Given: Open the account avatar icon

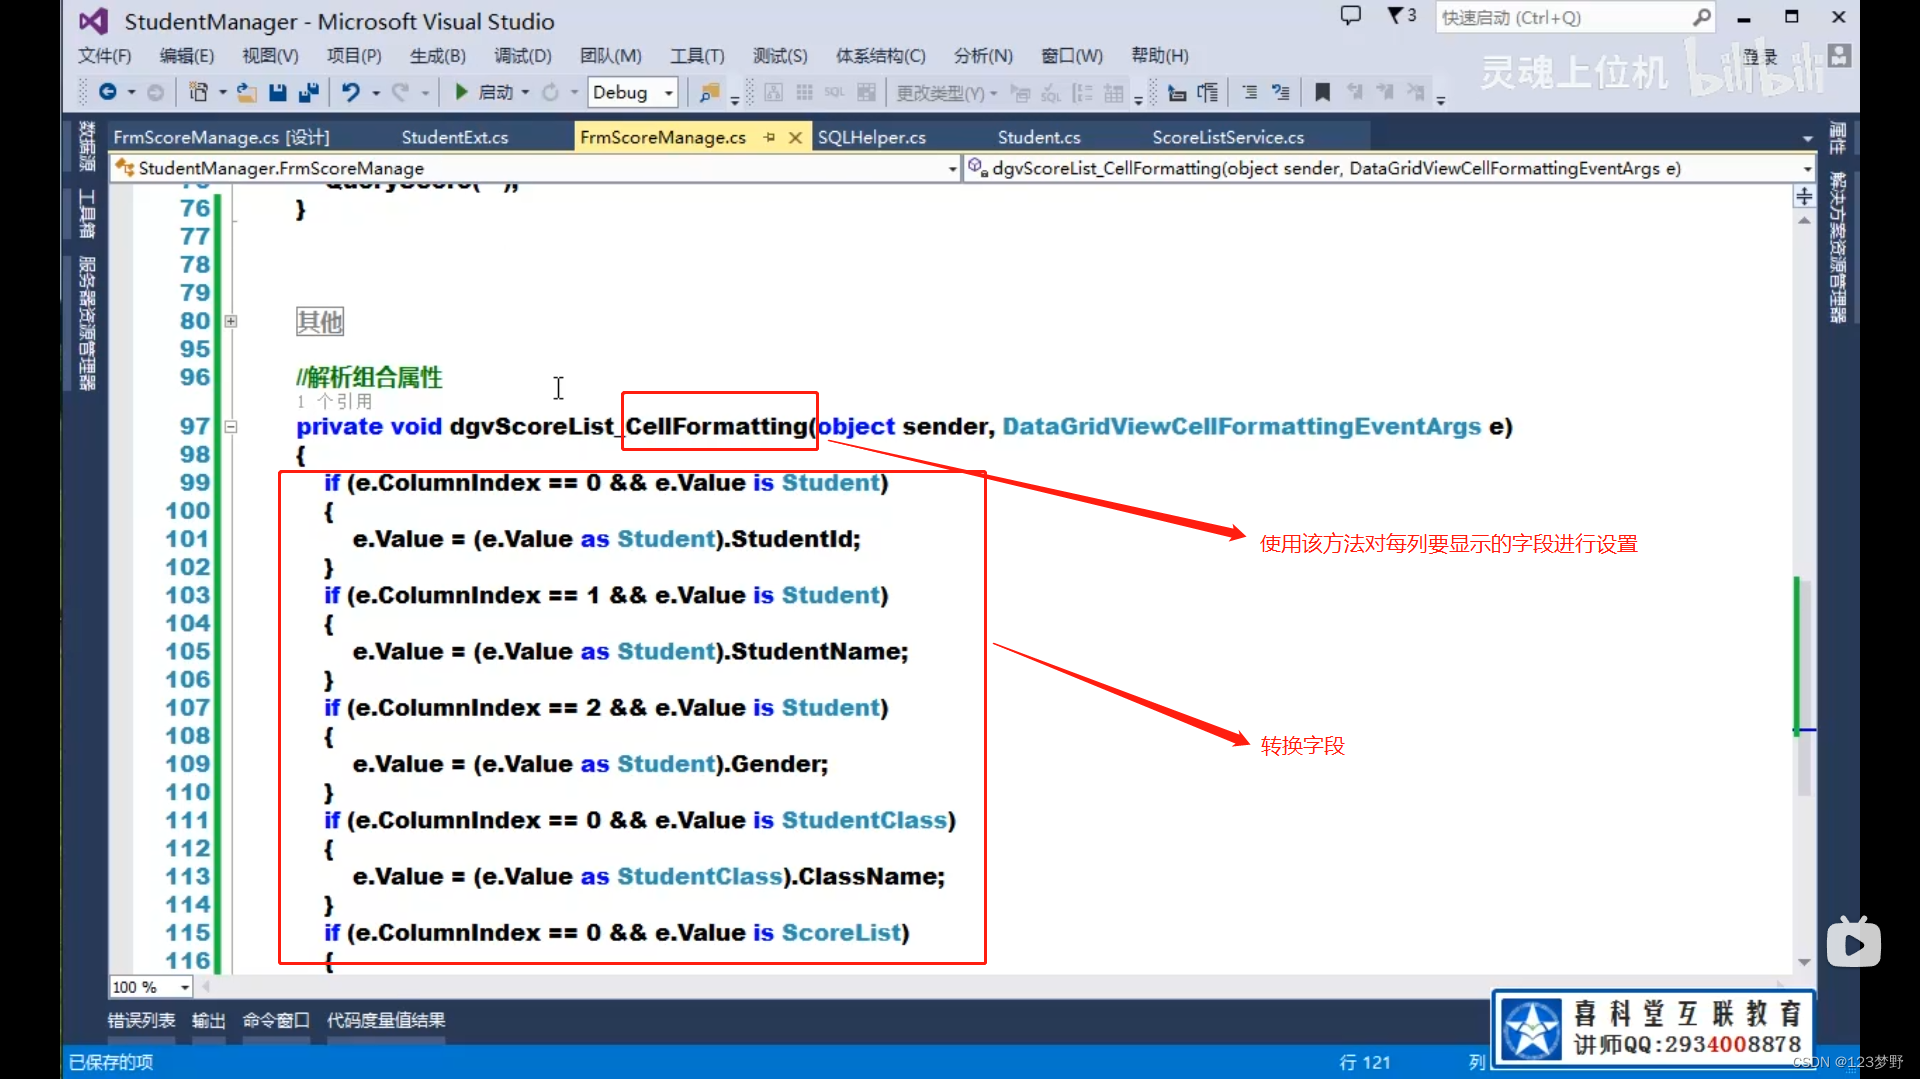Looking at the screenshot, I should pos(1839,56).
